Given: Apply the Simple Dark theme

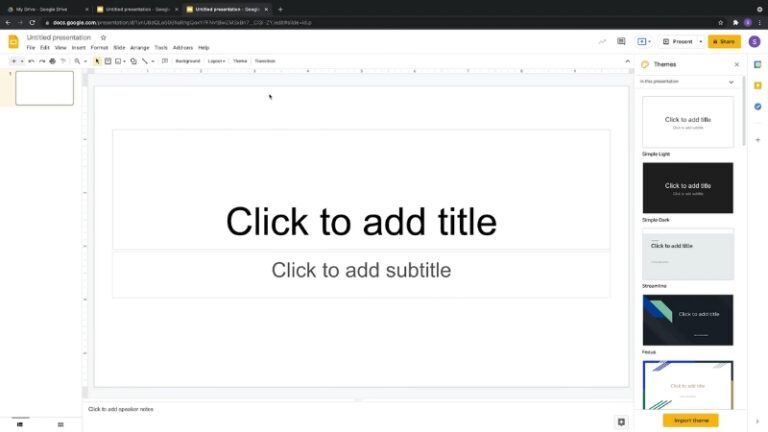Looking at the screenshot, I should pos(687,187).
